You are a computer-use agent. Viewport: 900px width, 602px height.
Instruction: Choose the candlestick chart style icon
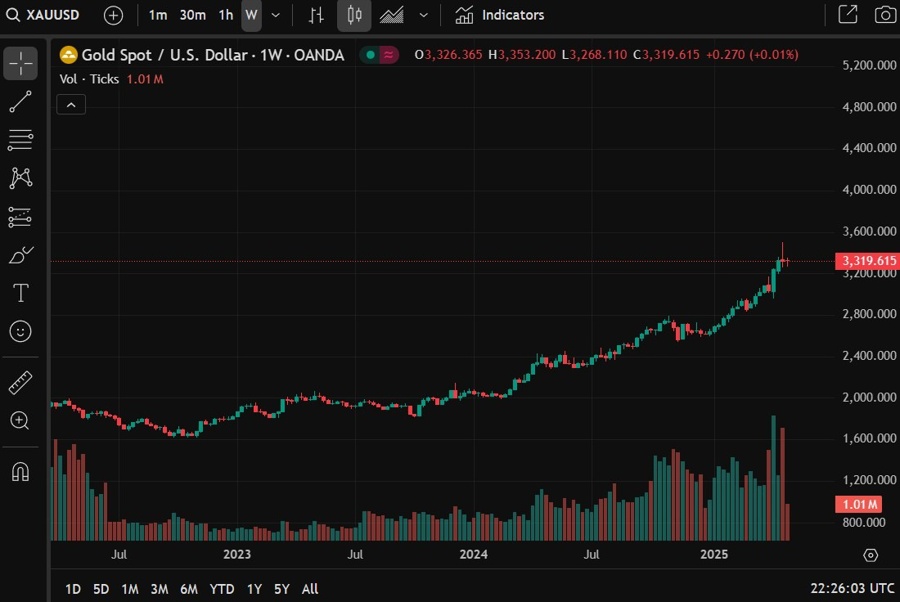tap(354, 15)
